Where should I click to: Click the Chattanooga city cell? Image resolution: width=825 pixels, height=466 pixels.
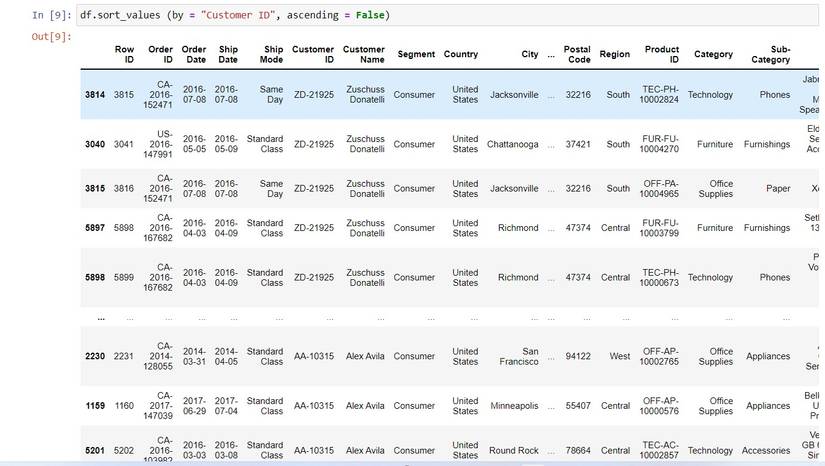512,144
